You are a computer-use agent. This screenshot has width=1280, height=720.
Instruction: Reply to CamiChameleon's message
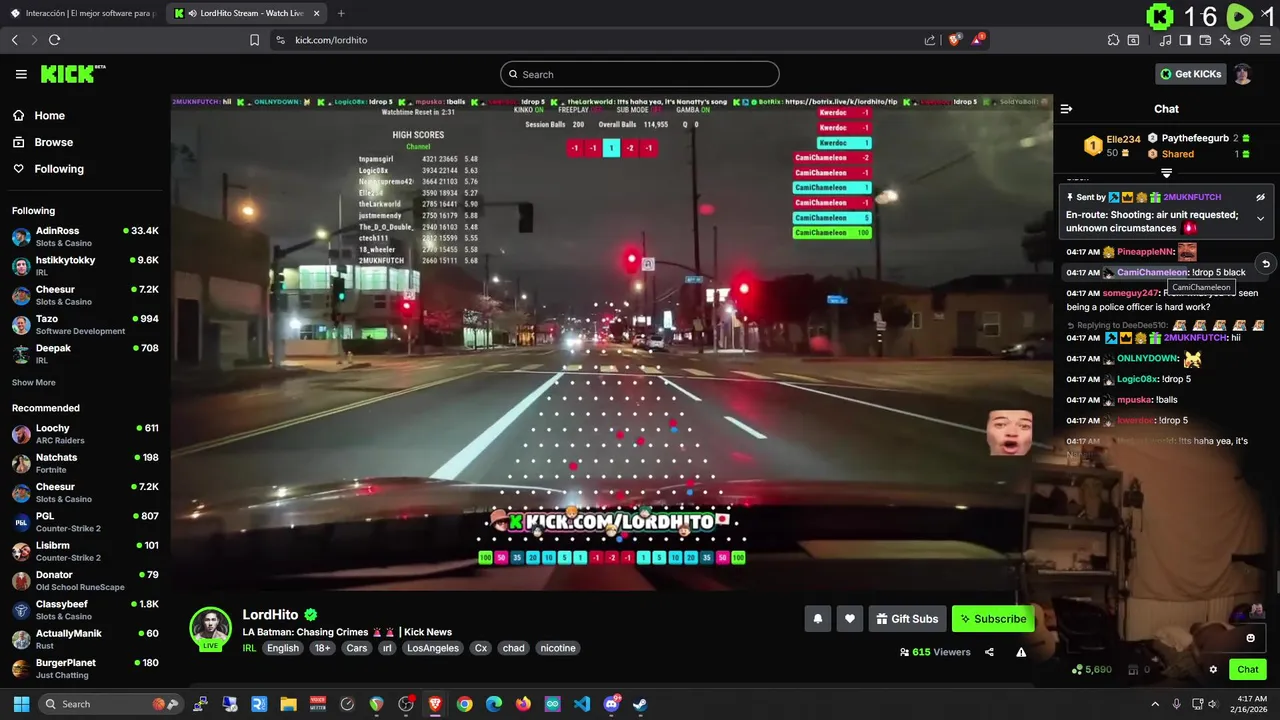1265,264
